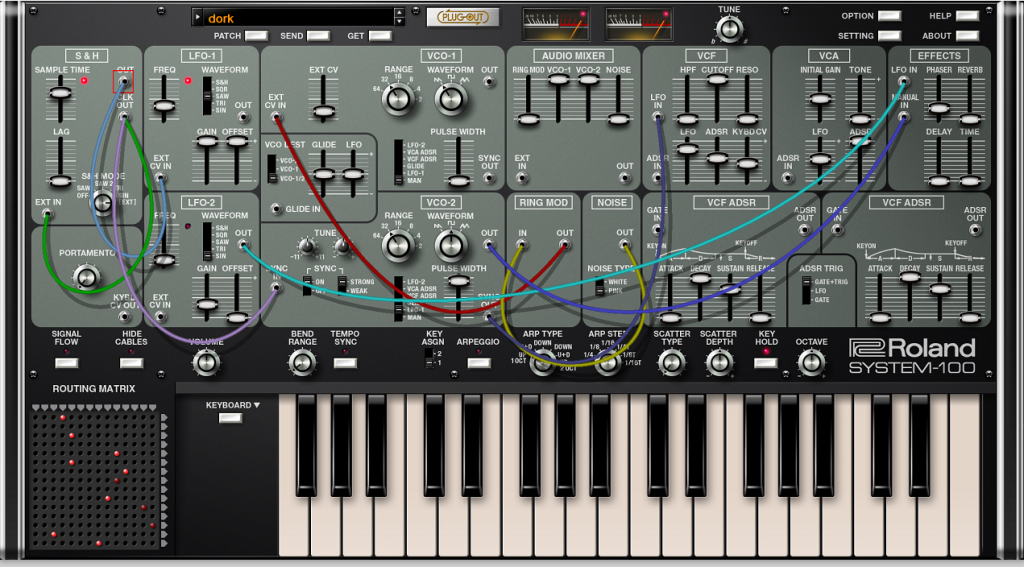The image size is (1024, 567).
Task: Click the BEND RANGE knob
Action: tap(302, 363)
